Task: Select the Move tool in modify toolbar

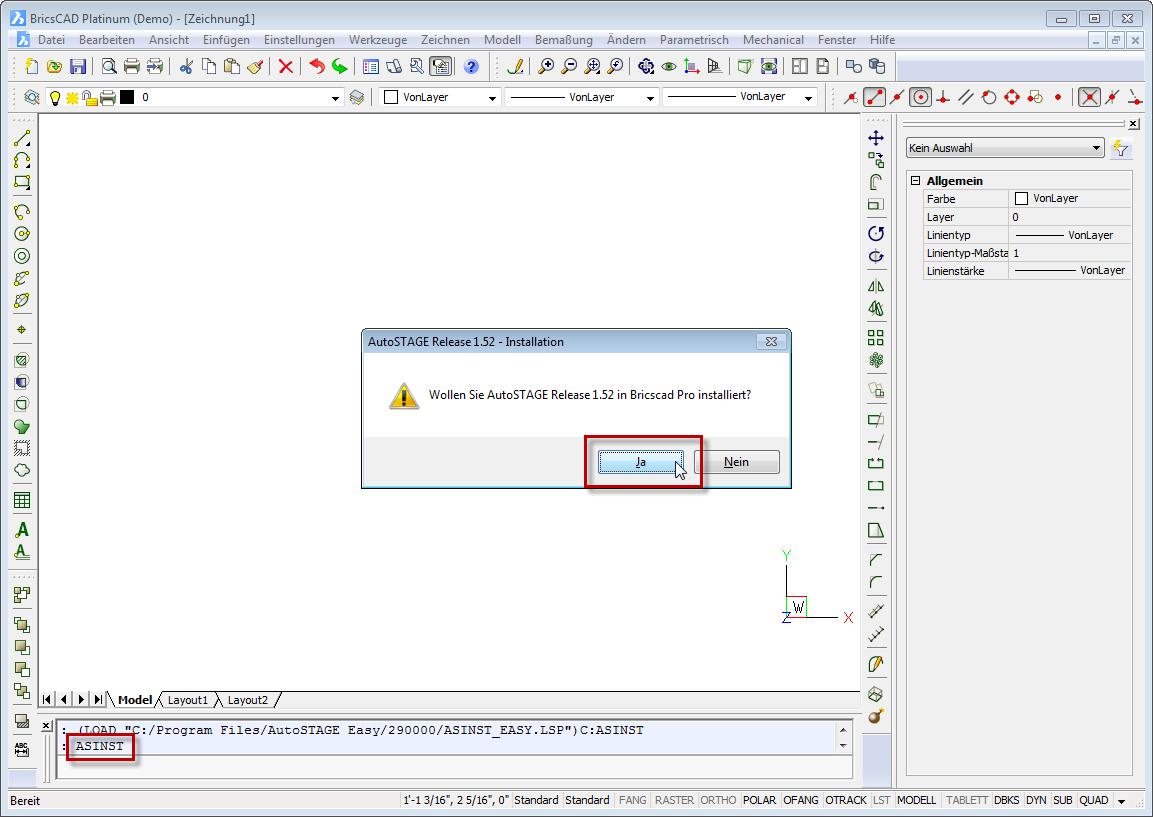Action: (x=876, y=138)
